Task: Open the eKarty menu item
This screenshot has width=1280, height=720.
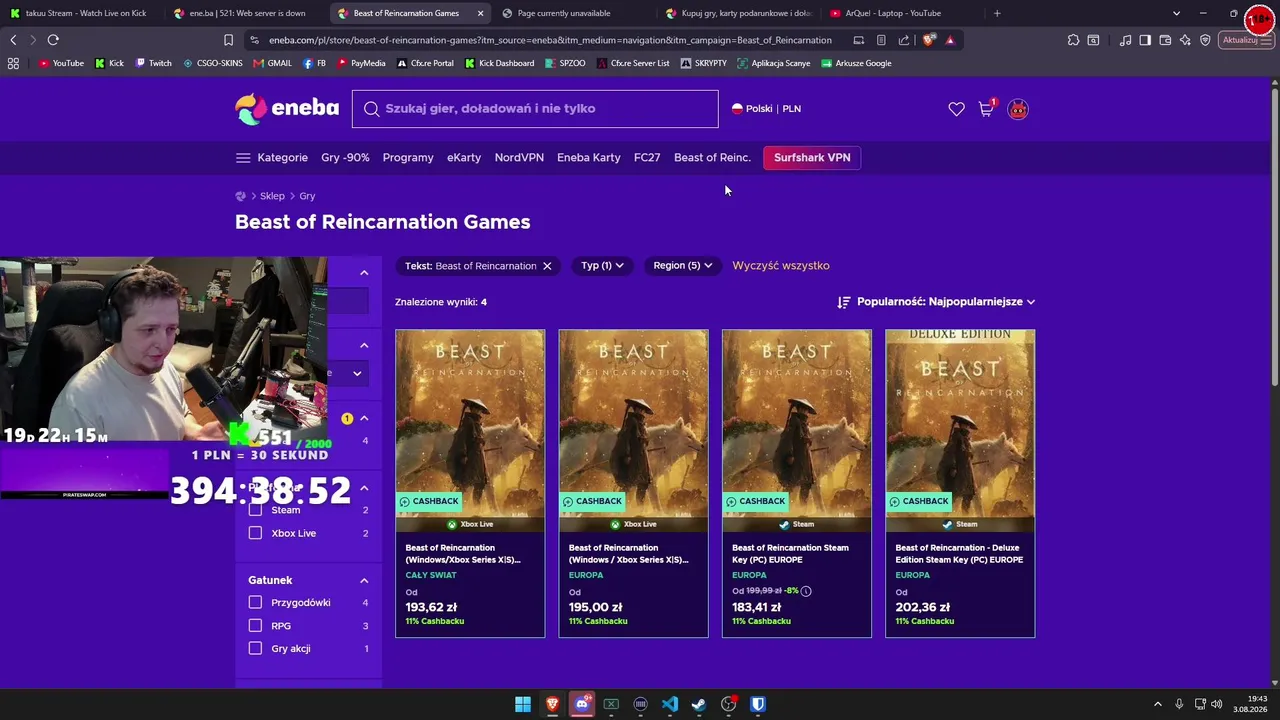Action: [x=464, y=158]
